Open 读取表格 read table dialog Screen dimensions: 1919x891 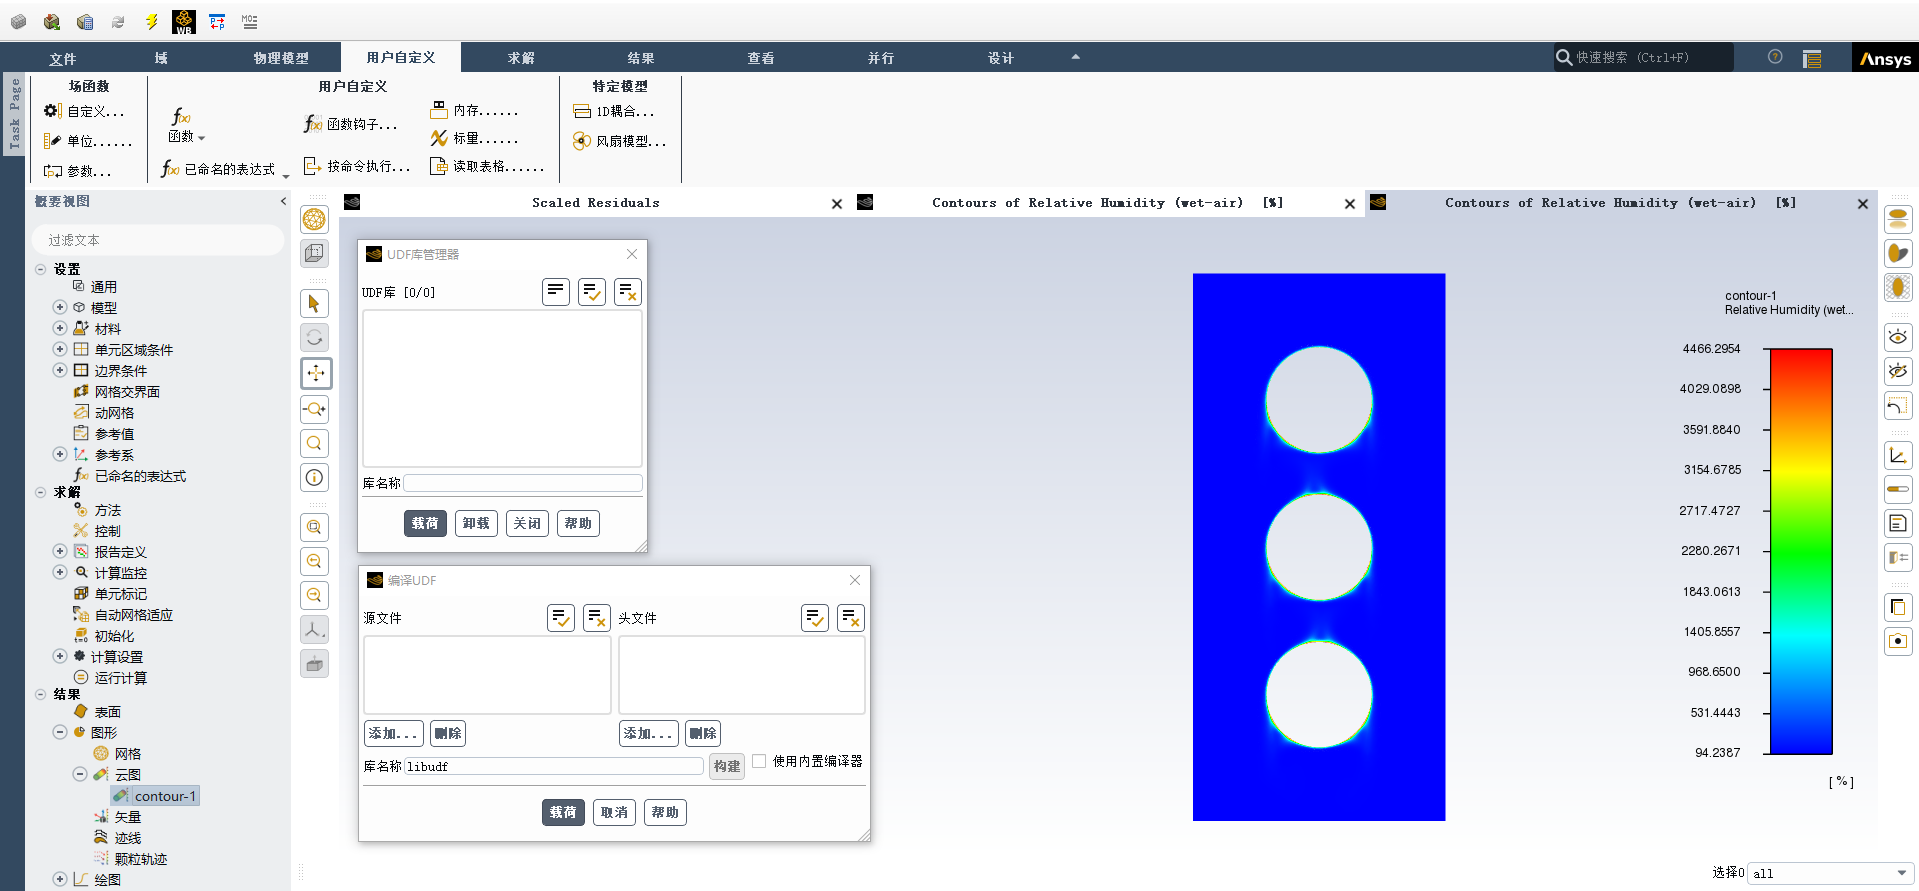[x=487, y=166]
